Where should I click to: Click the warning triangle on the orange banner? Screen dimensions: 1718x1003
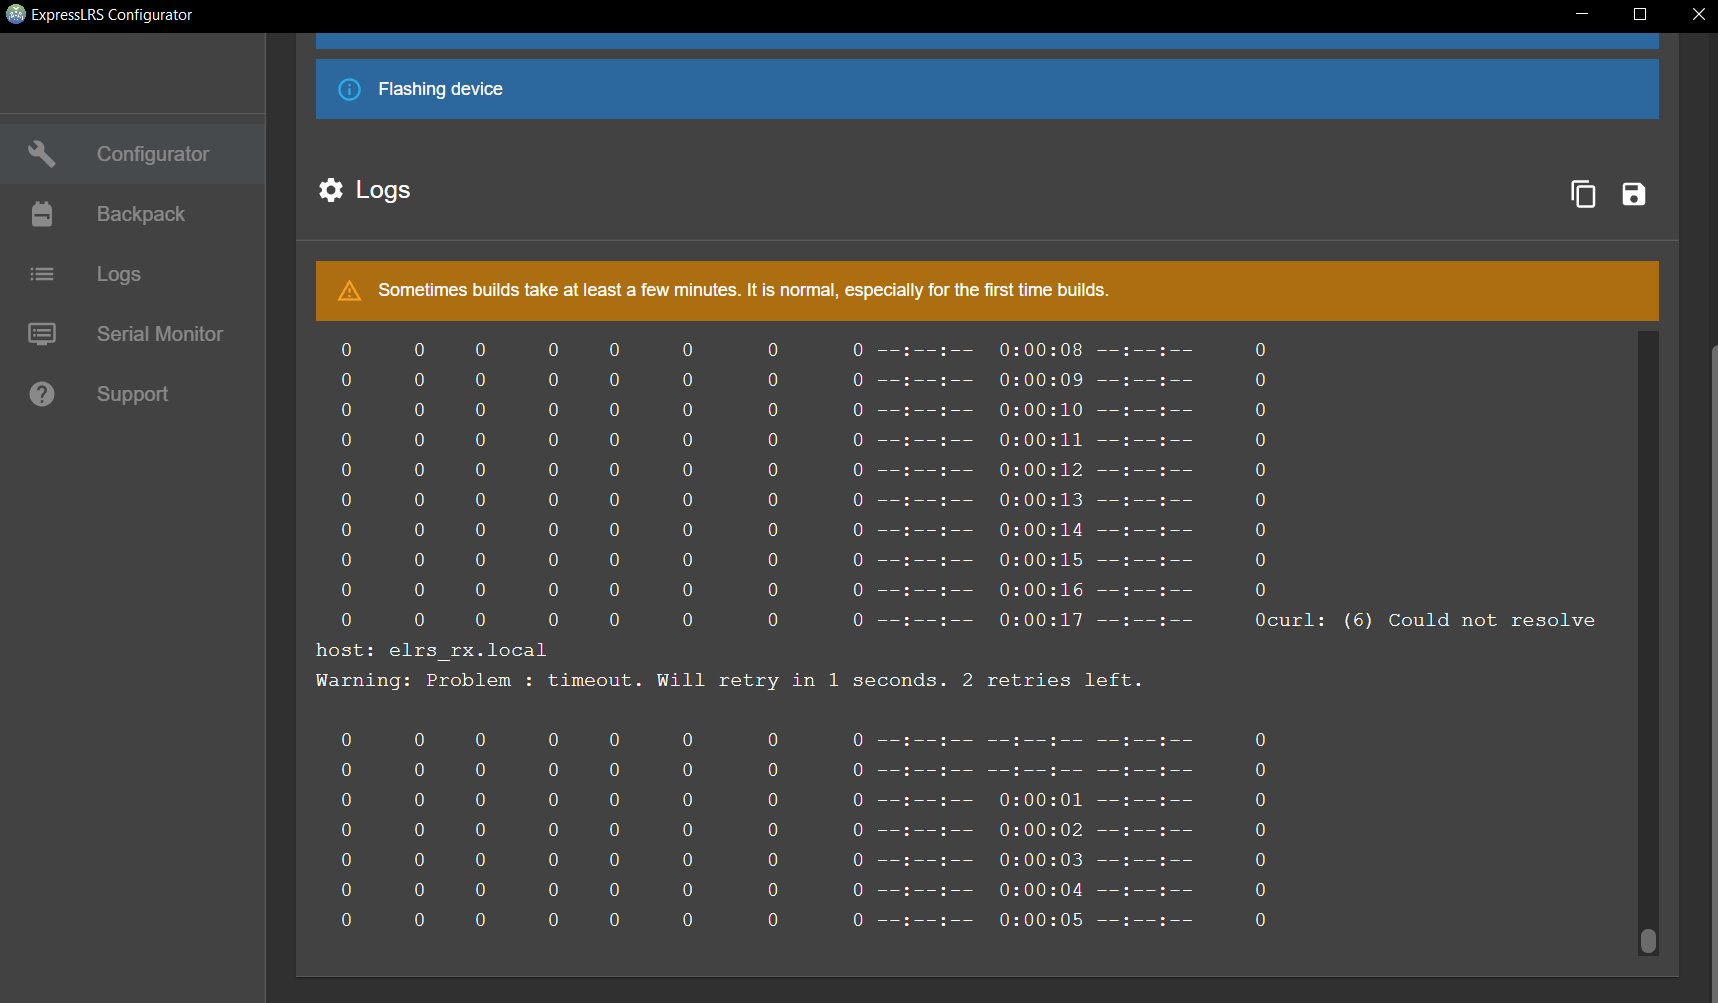pyautogui.click(x=349, y=290)
